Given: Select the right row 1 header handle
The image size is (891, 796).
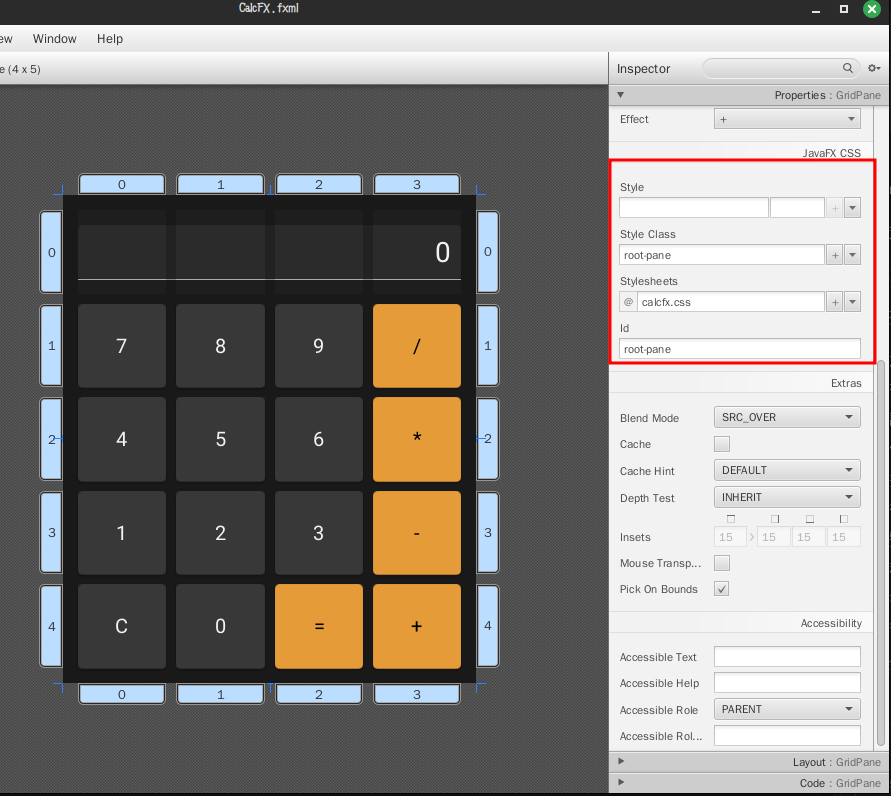Looking at the screenshot, I should [x=488, y=345].
